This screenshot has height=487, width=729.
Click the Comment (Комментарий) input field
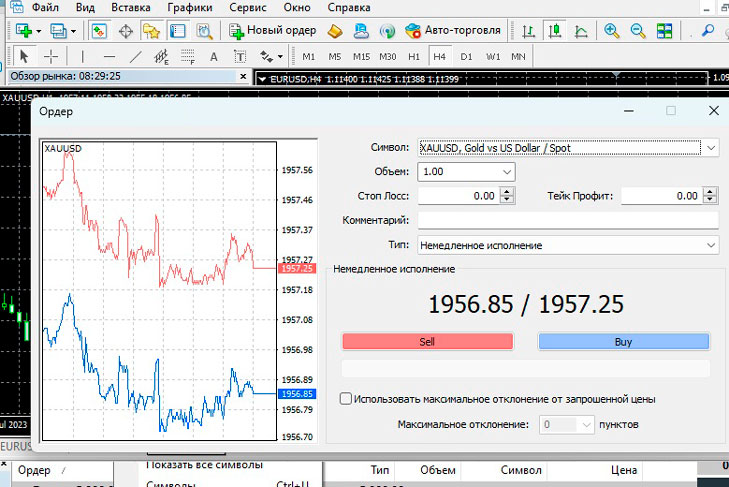point(568,220)
